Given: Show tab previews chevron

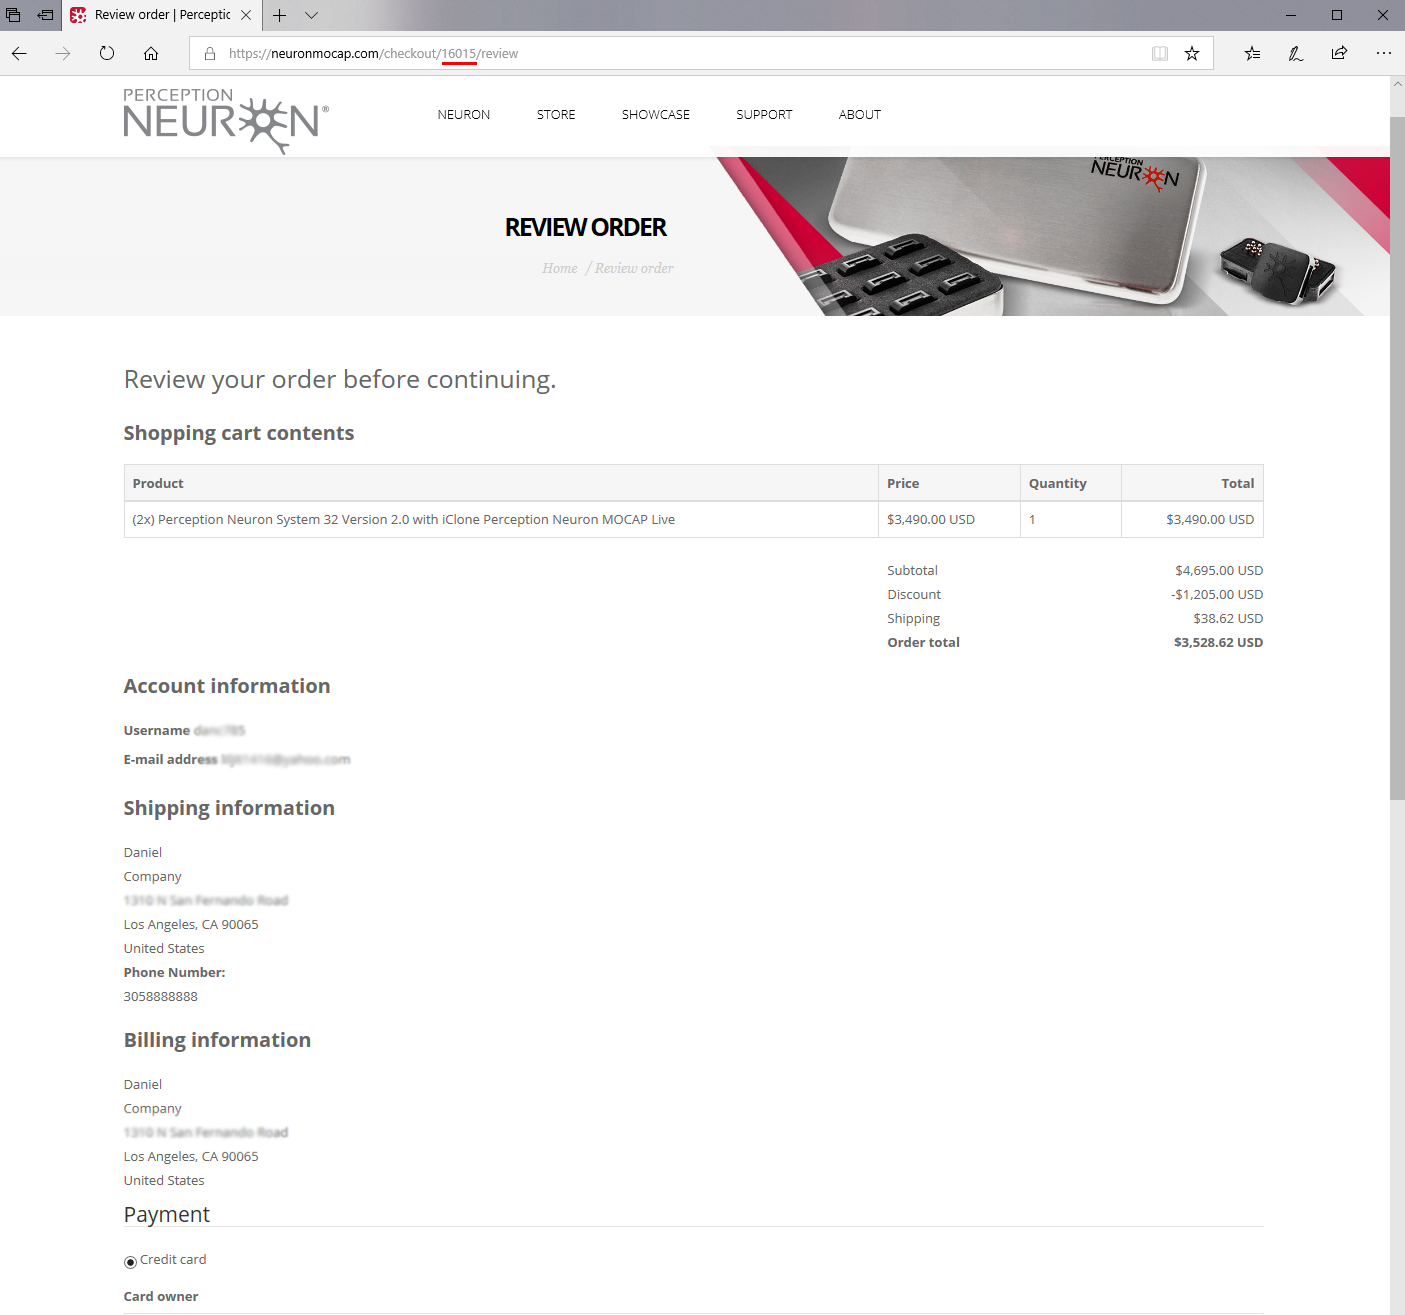Looking at the screenshot, I should [312, 15].
